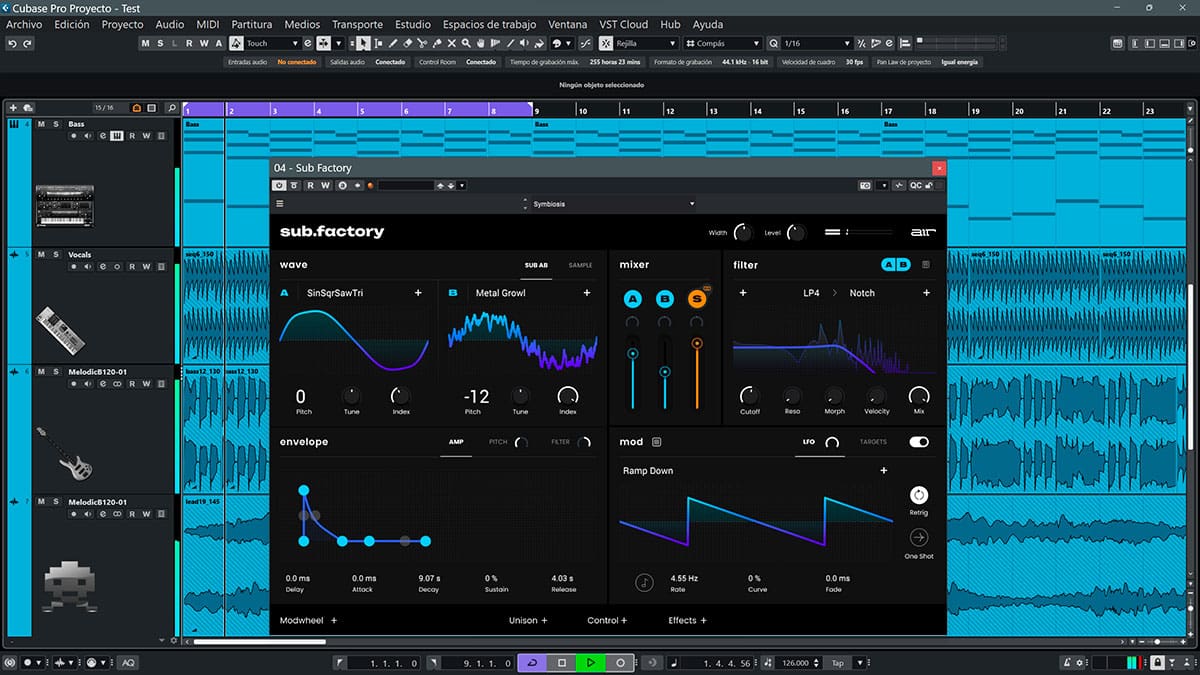
Task: Open the Archivo menu
Action: [x=24, y=24]
